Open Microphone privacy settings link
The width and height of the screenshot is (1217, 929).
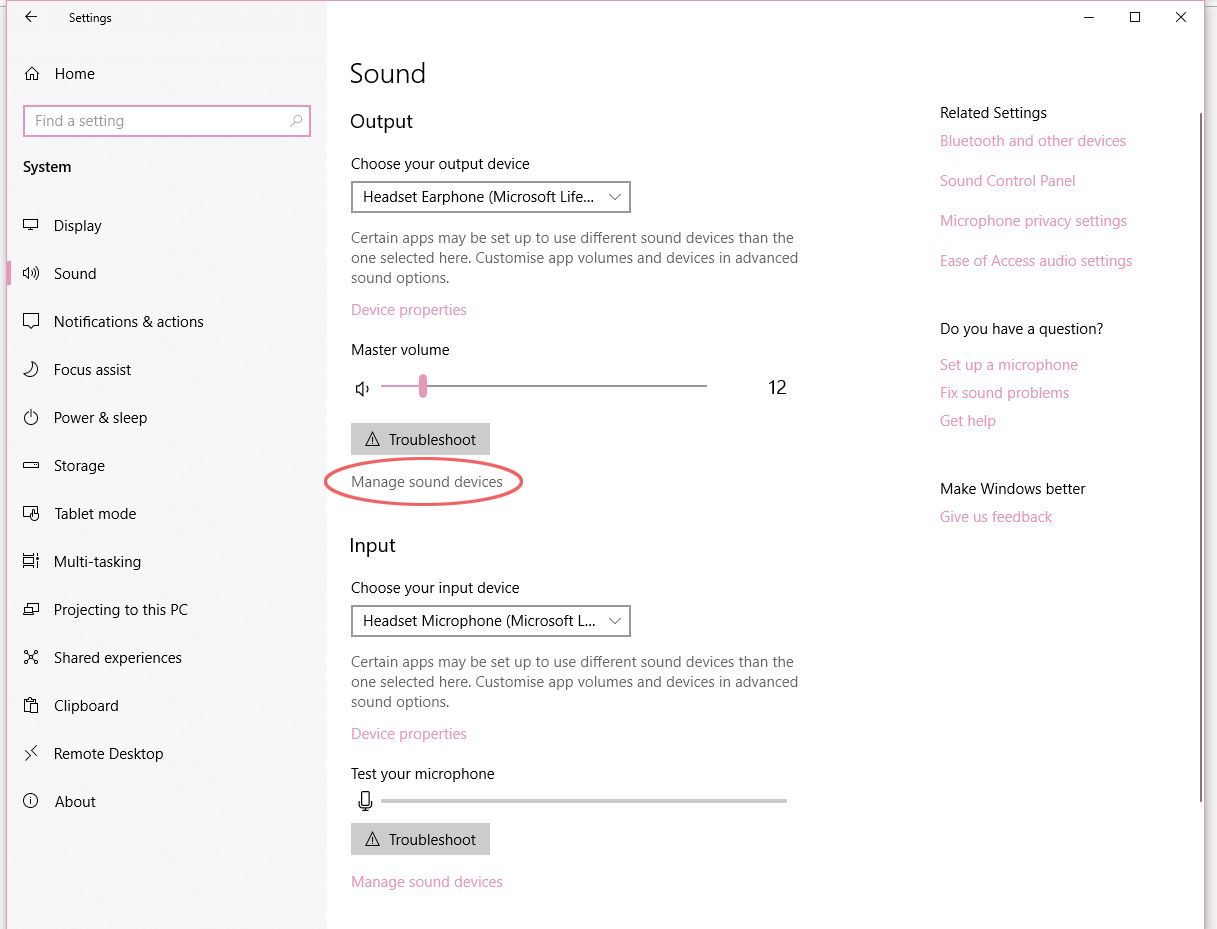tap(1033, 221)
